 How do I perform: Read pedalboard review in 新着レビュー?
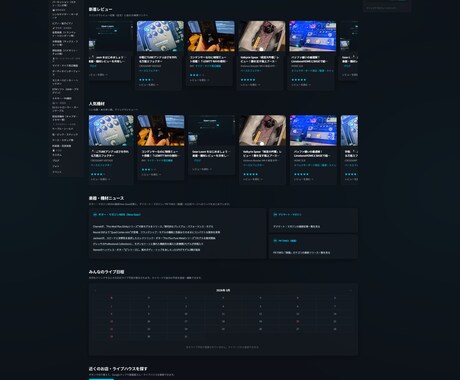pos(301,85)
